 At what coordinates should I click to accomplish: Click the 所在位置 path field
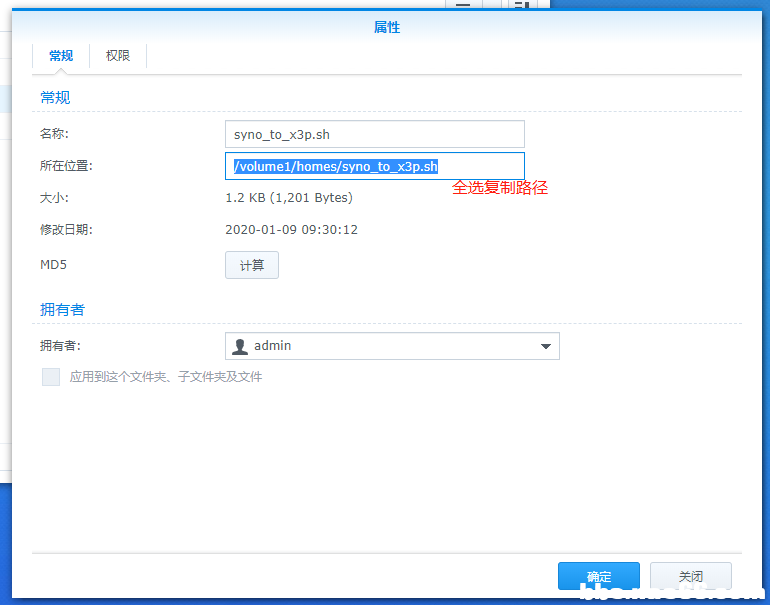click(x=375, y=166)
